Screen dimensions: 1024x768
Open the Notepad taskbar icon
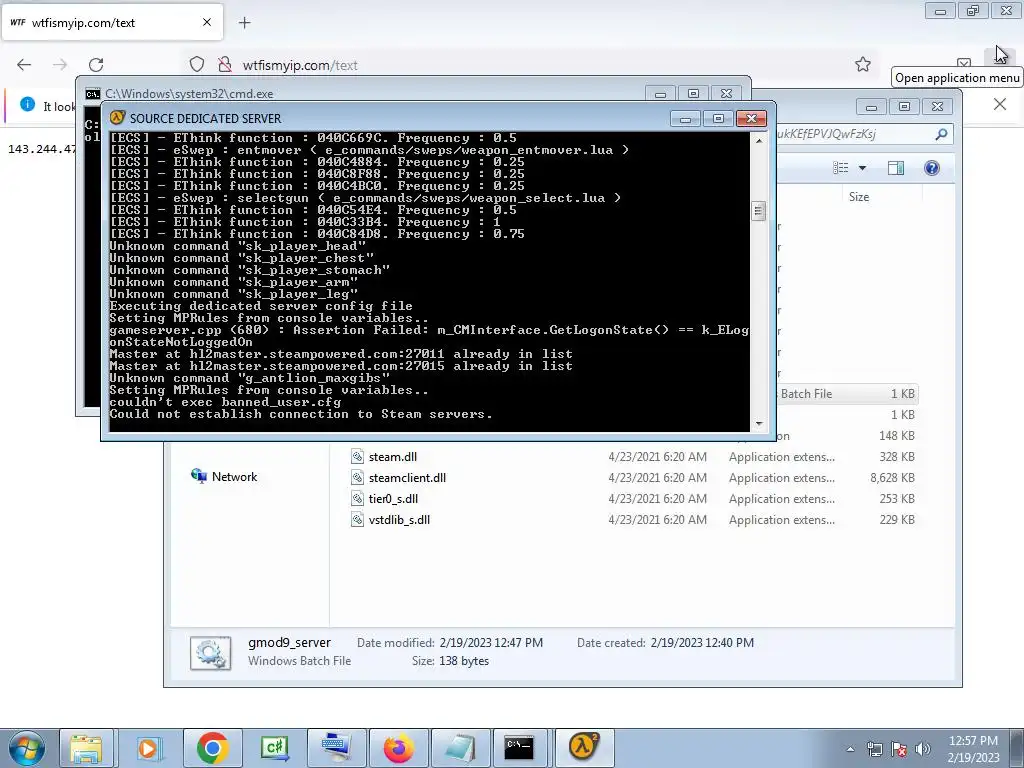pos(460,748)
